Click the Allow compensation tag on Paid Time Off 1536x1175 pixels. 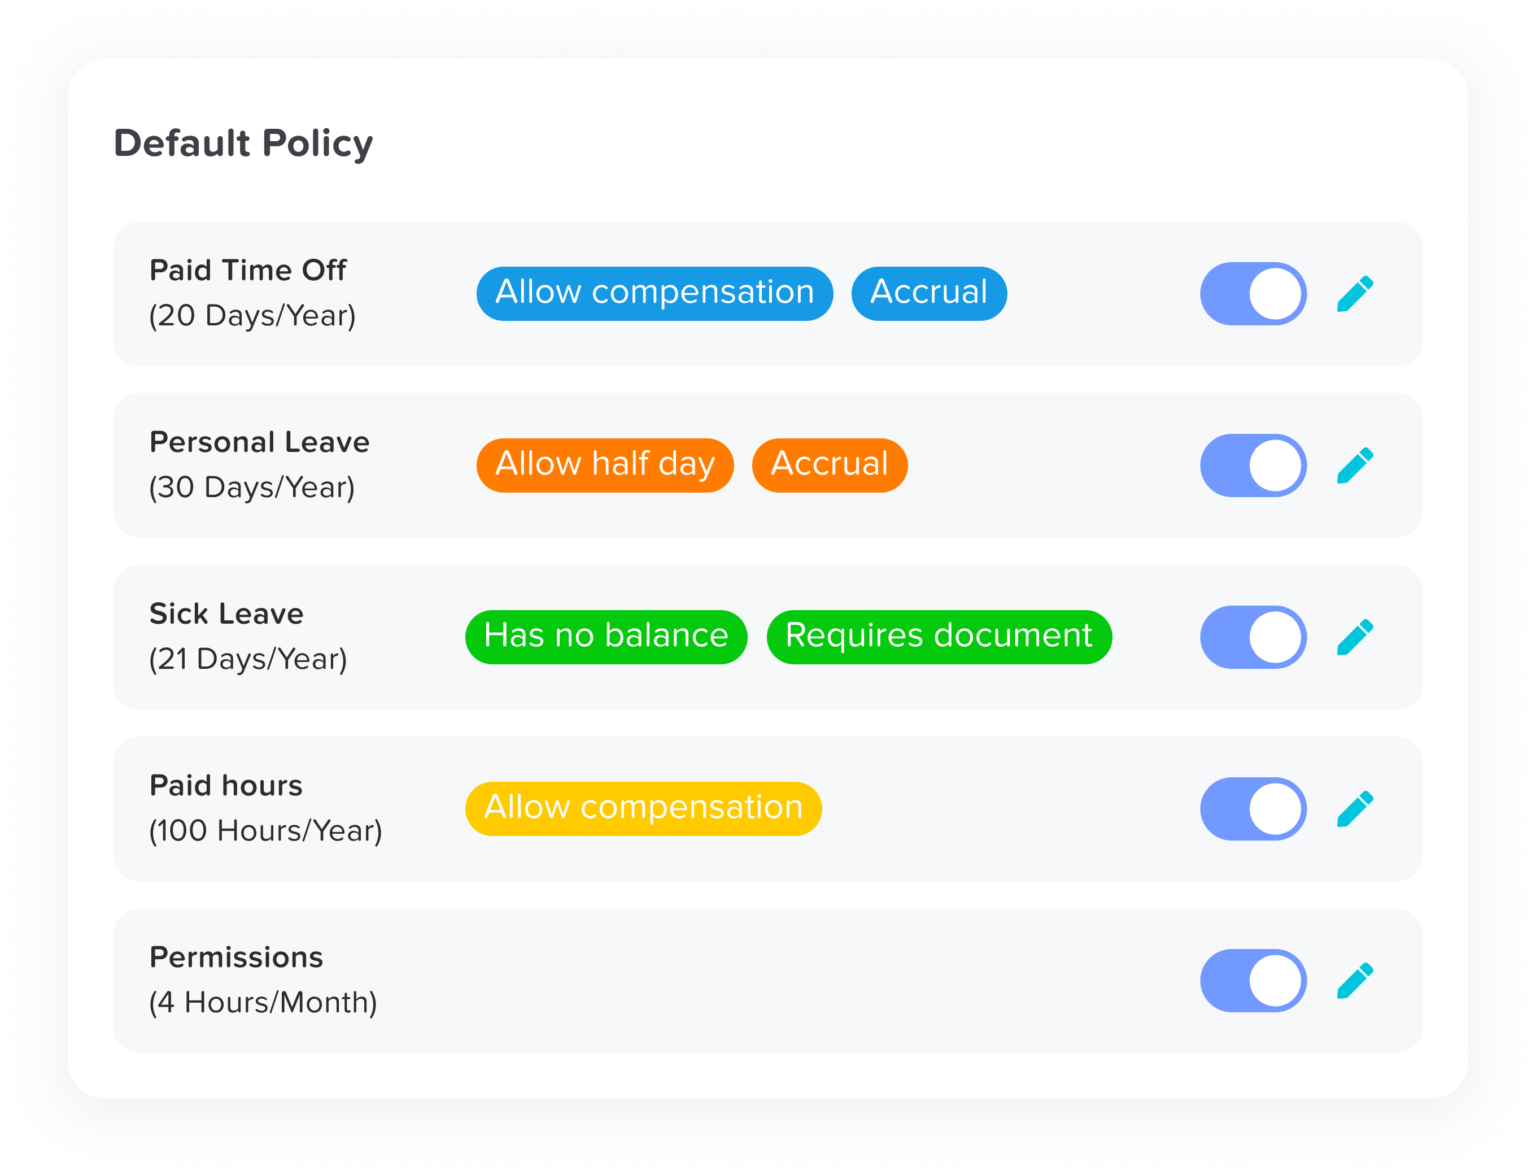click(x=654, y=293)
